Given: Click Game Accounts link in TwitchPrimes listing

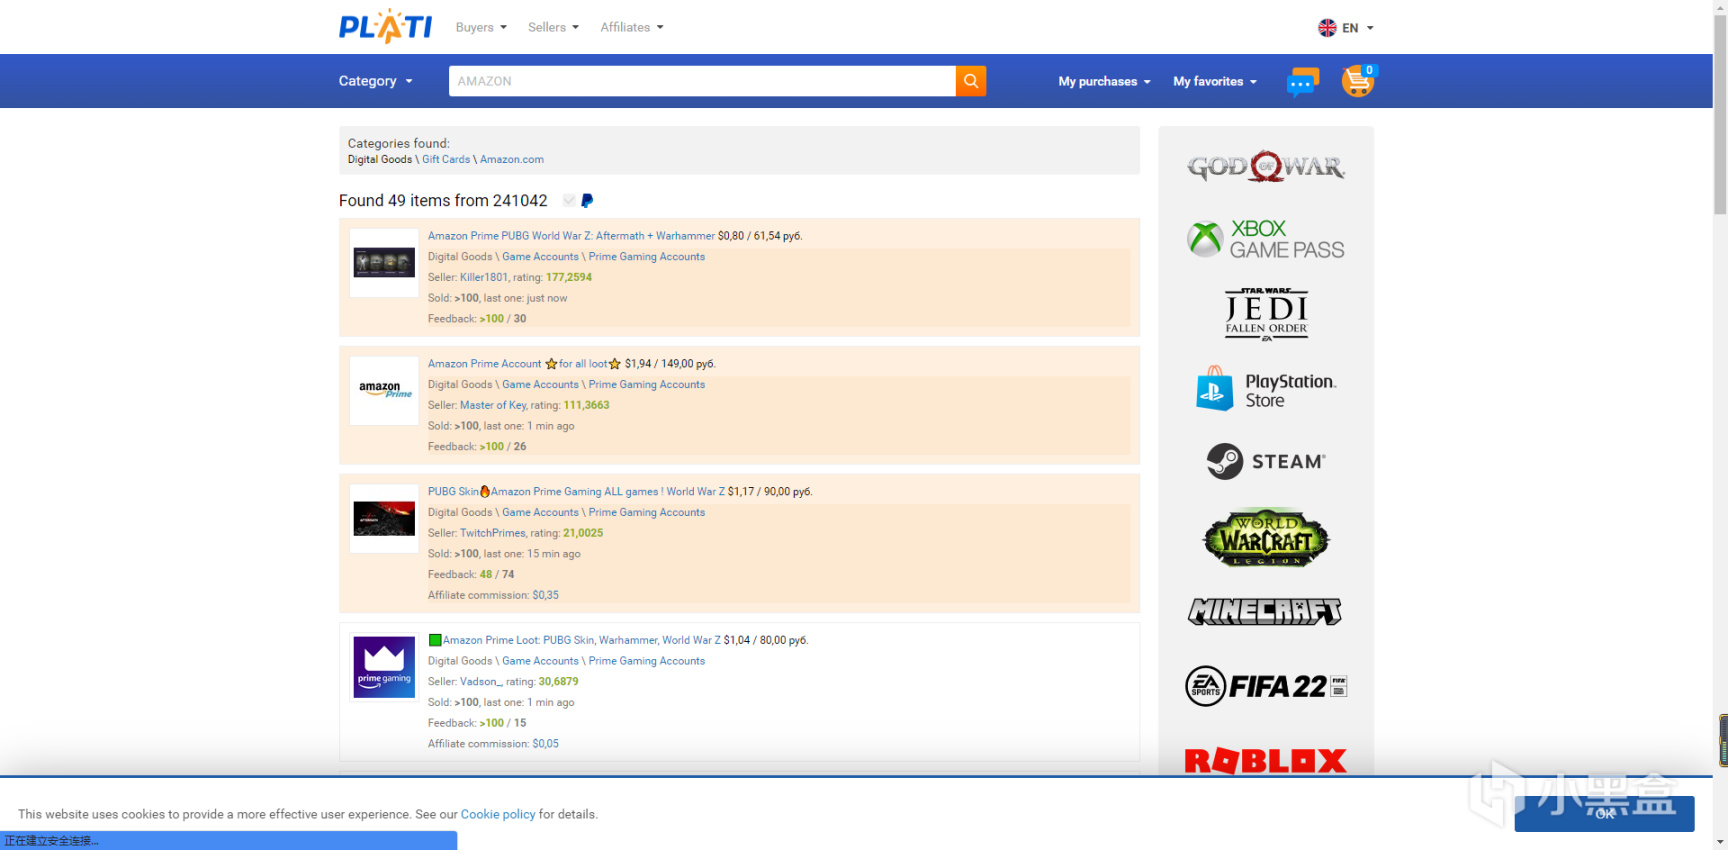Looking at the screenshot, I should point(540,513).
